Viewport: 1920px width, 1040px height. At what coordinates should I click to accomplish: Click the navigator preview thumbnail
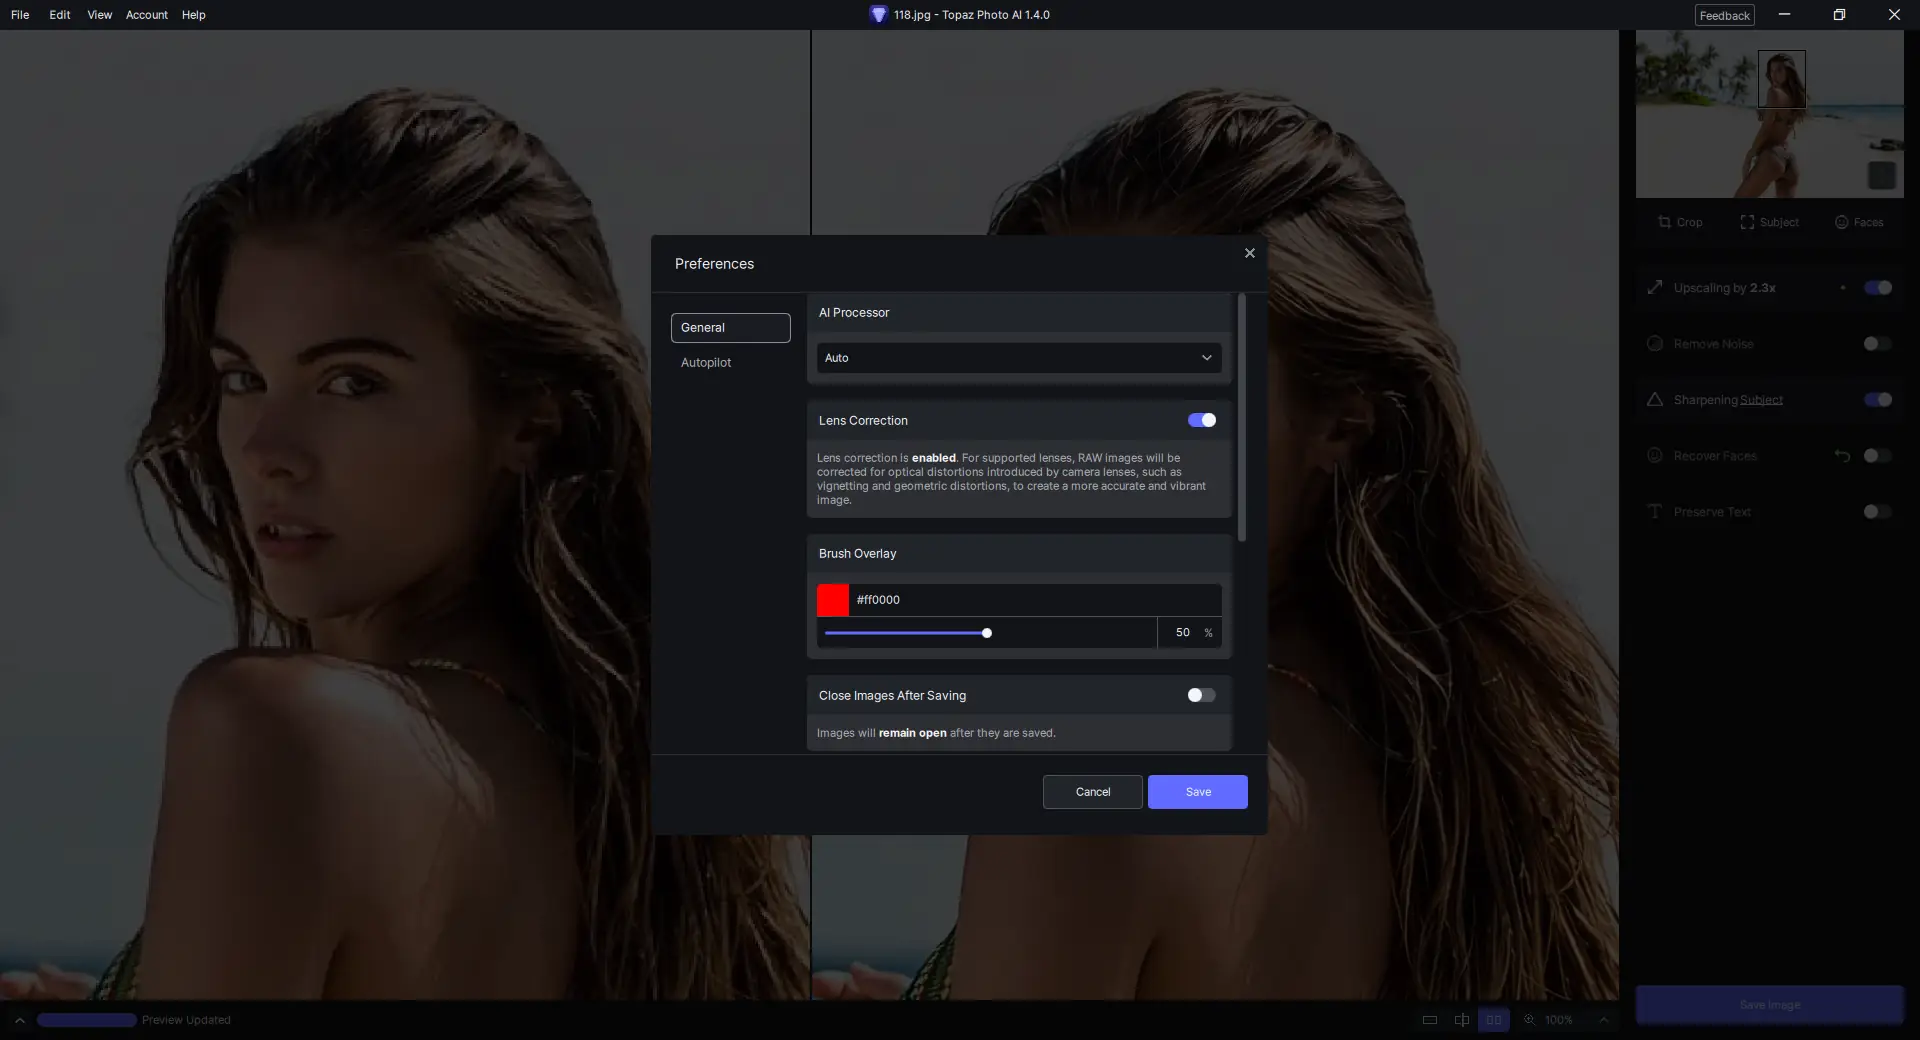click(1770, 114)
